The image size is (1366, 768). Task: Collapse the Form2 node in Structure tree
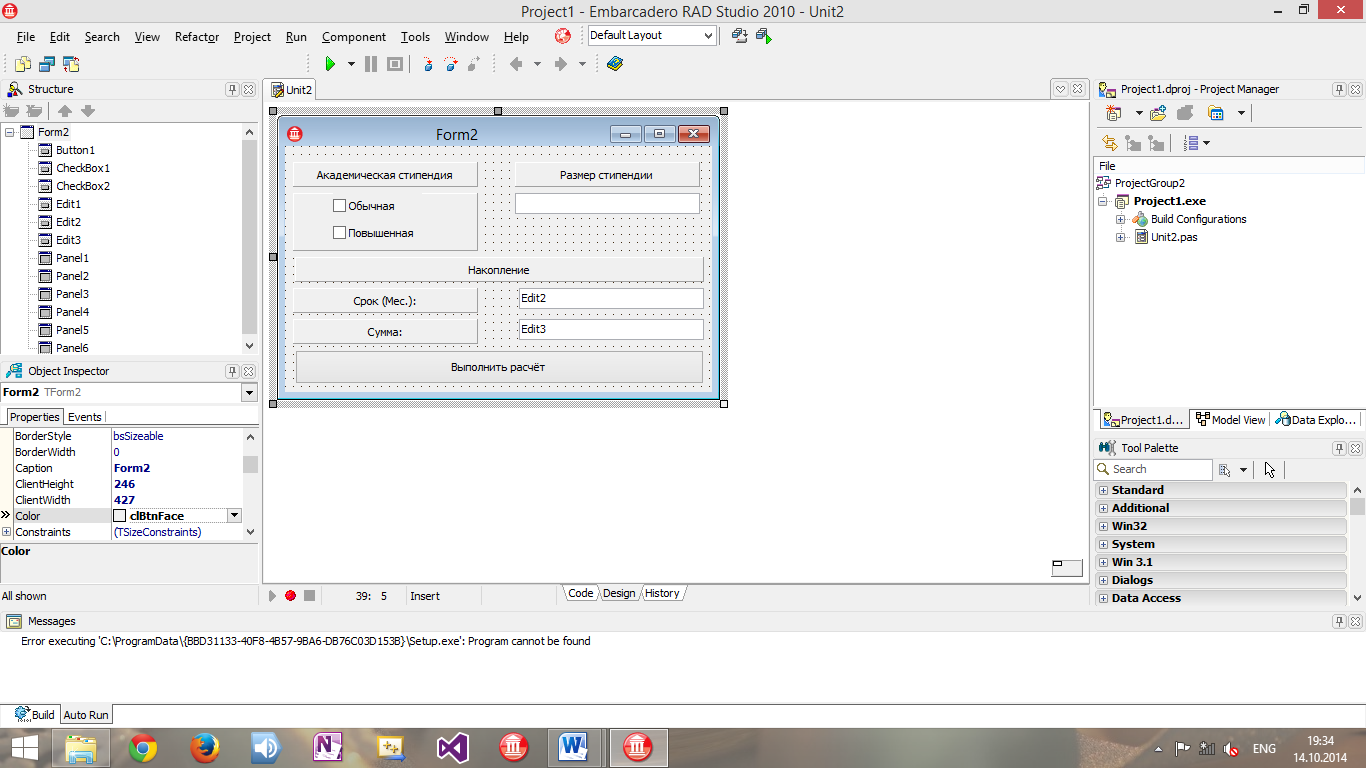(x=10, y=132)
